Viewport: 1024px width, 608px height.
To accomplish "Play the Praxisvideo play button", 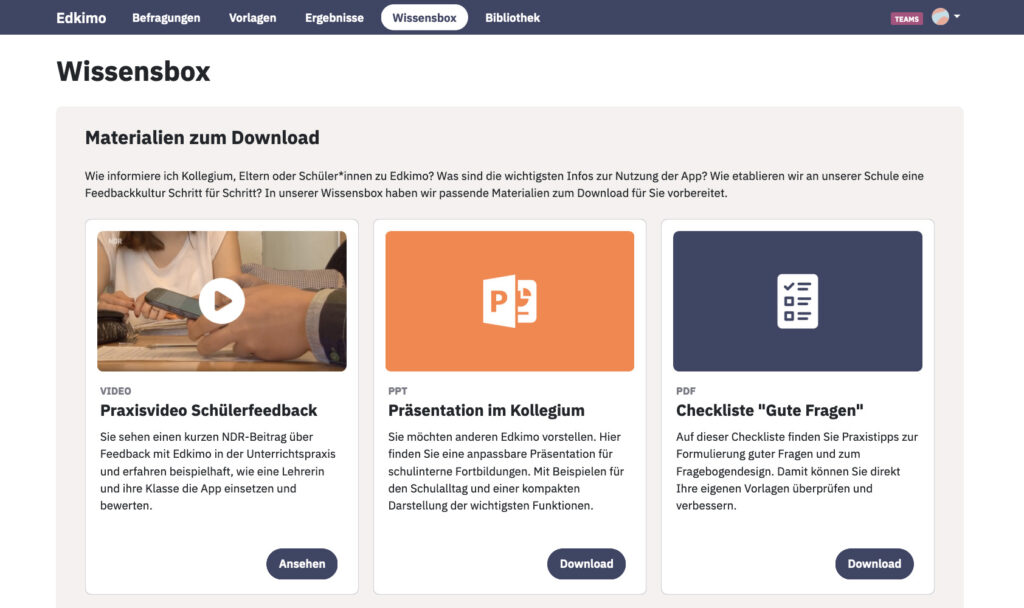I will 222,300.
